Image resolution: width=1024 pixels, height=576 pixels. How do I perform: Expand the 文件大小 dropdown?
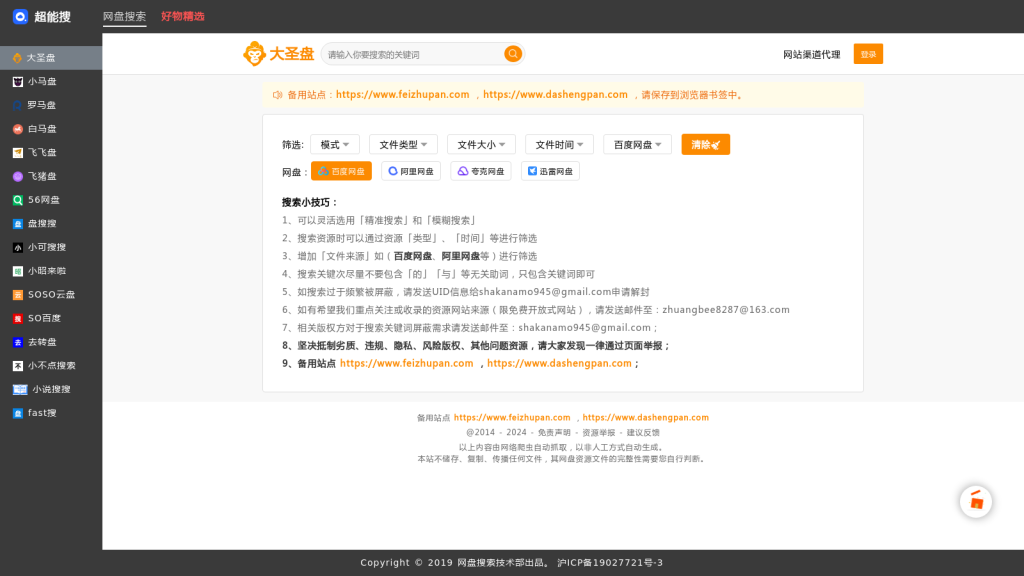pyautogui.click(x=481, y=144)
